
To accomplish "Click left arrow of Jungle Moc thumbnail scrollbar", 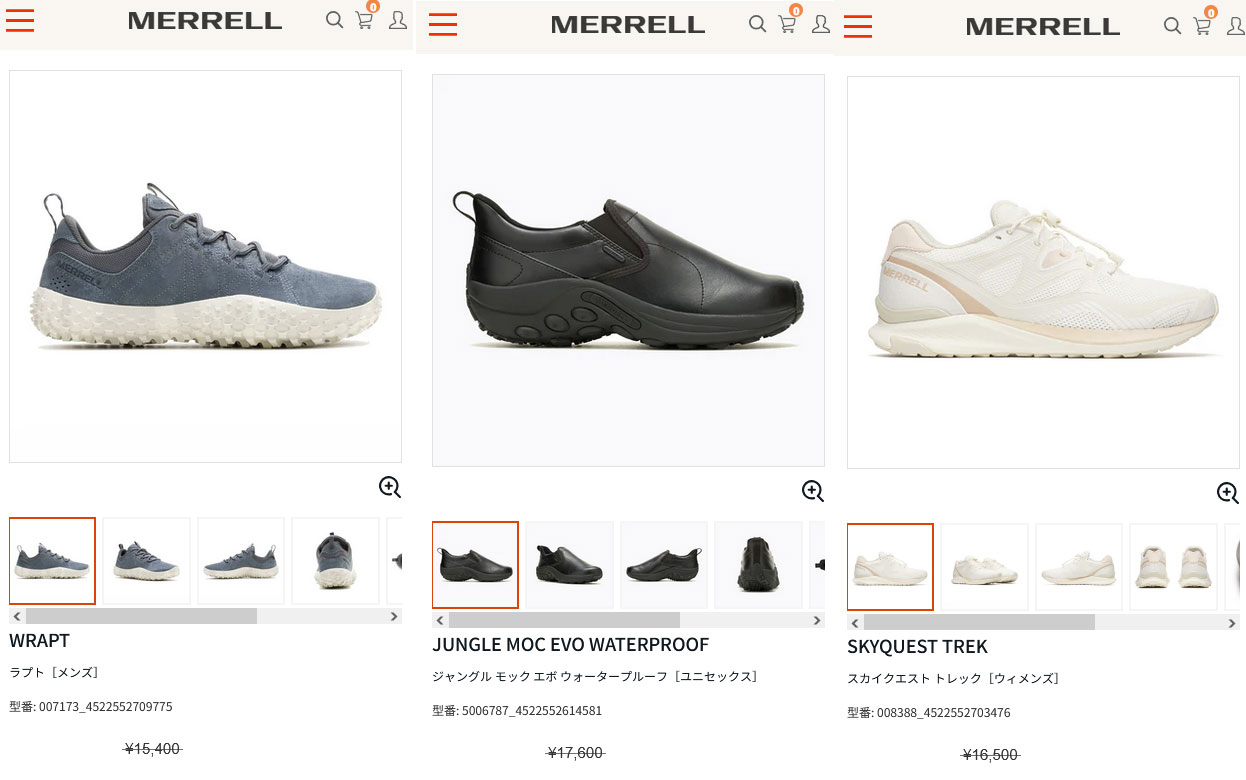I will point(440,620).
